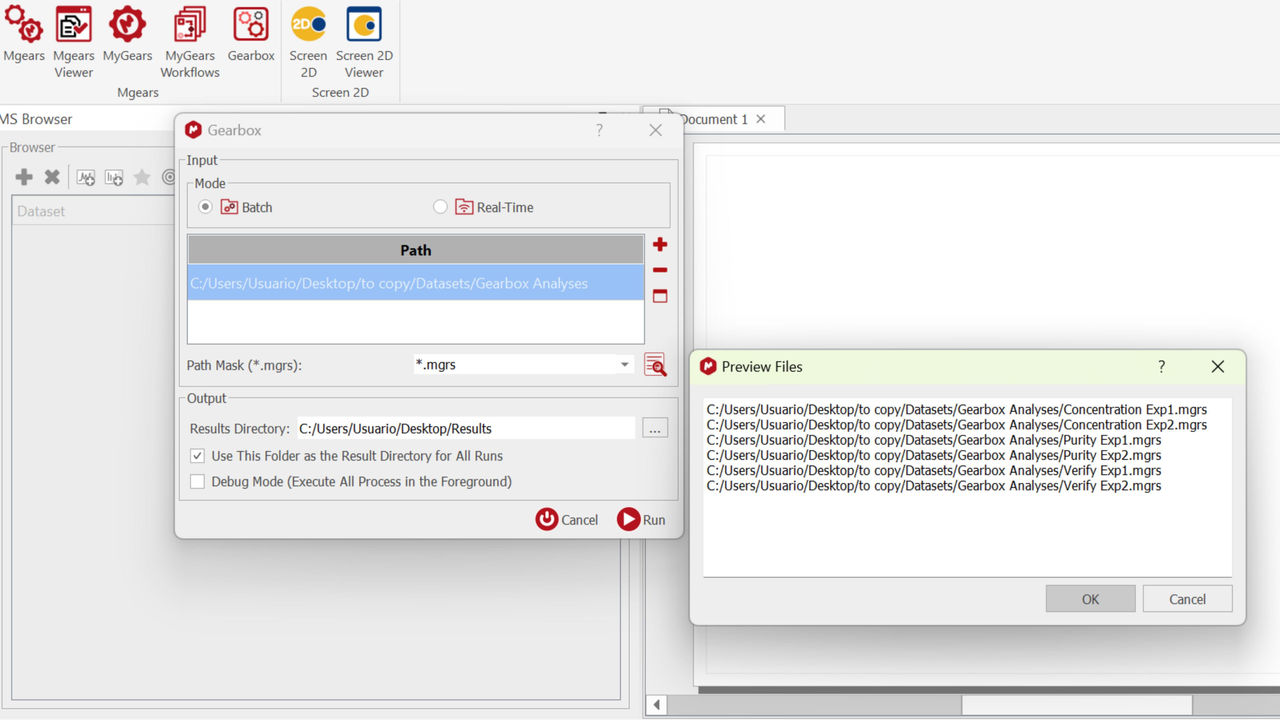The image size is (1280, 720).
Task: Click the document horizontal scrollbar thumb
Action: click(x=1076, y=705)
